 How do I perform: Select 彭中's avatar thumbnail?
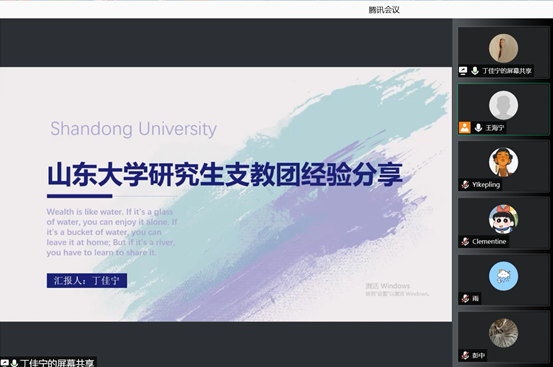click(503, 333)
